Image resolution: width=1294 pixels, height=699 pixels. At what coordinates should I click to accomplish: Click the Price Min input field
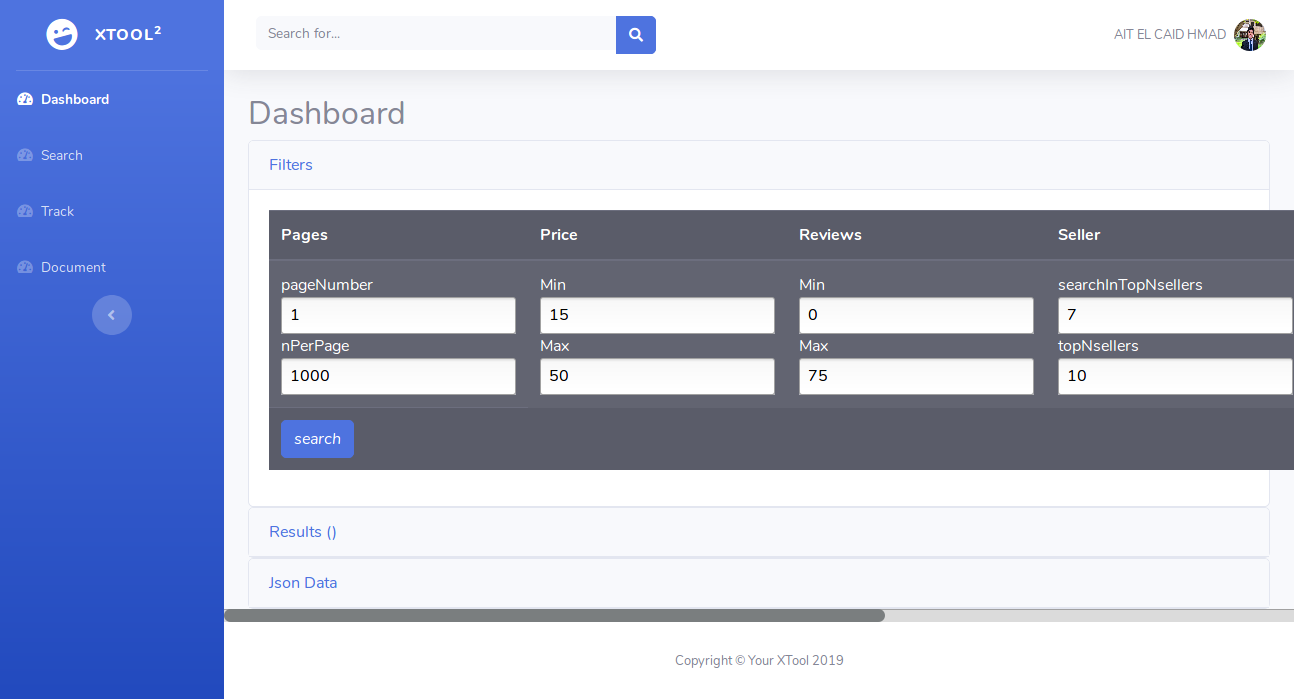click(657, 315)
